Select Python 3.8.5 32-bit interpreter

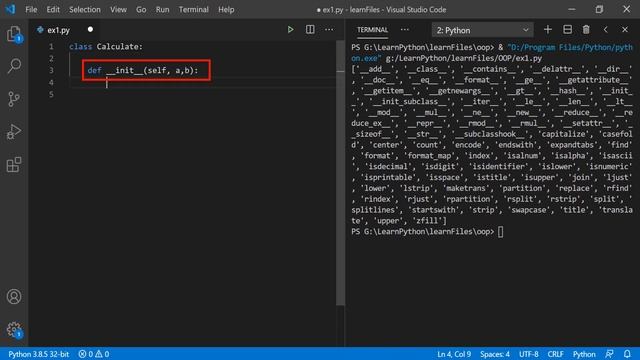point(38,354)
